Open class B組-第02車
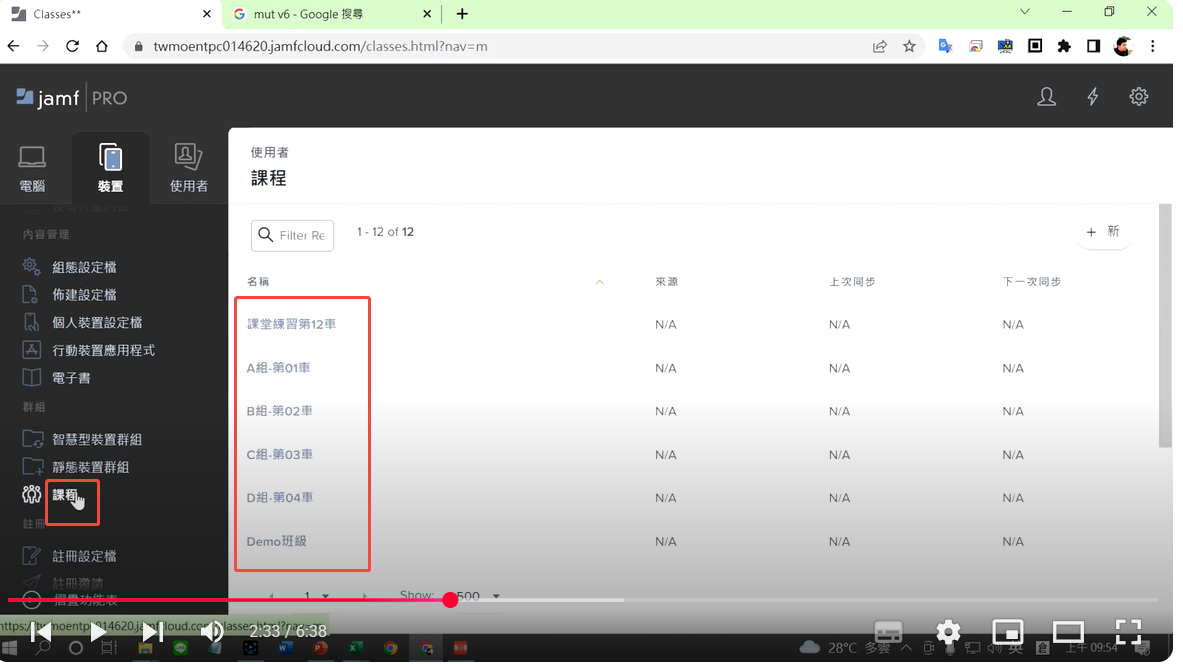1183x664 pixels. click(279, 411)
